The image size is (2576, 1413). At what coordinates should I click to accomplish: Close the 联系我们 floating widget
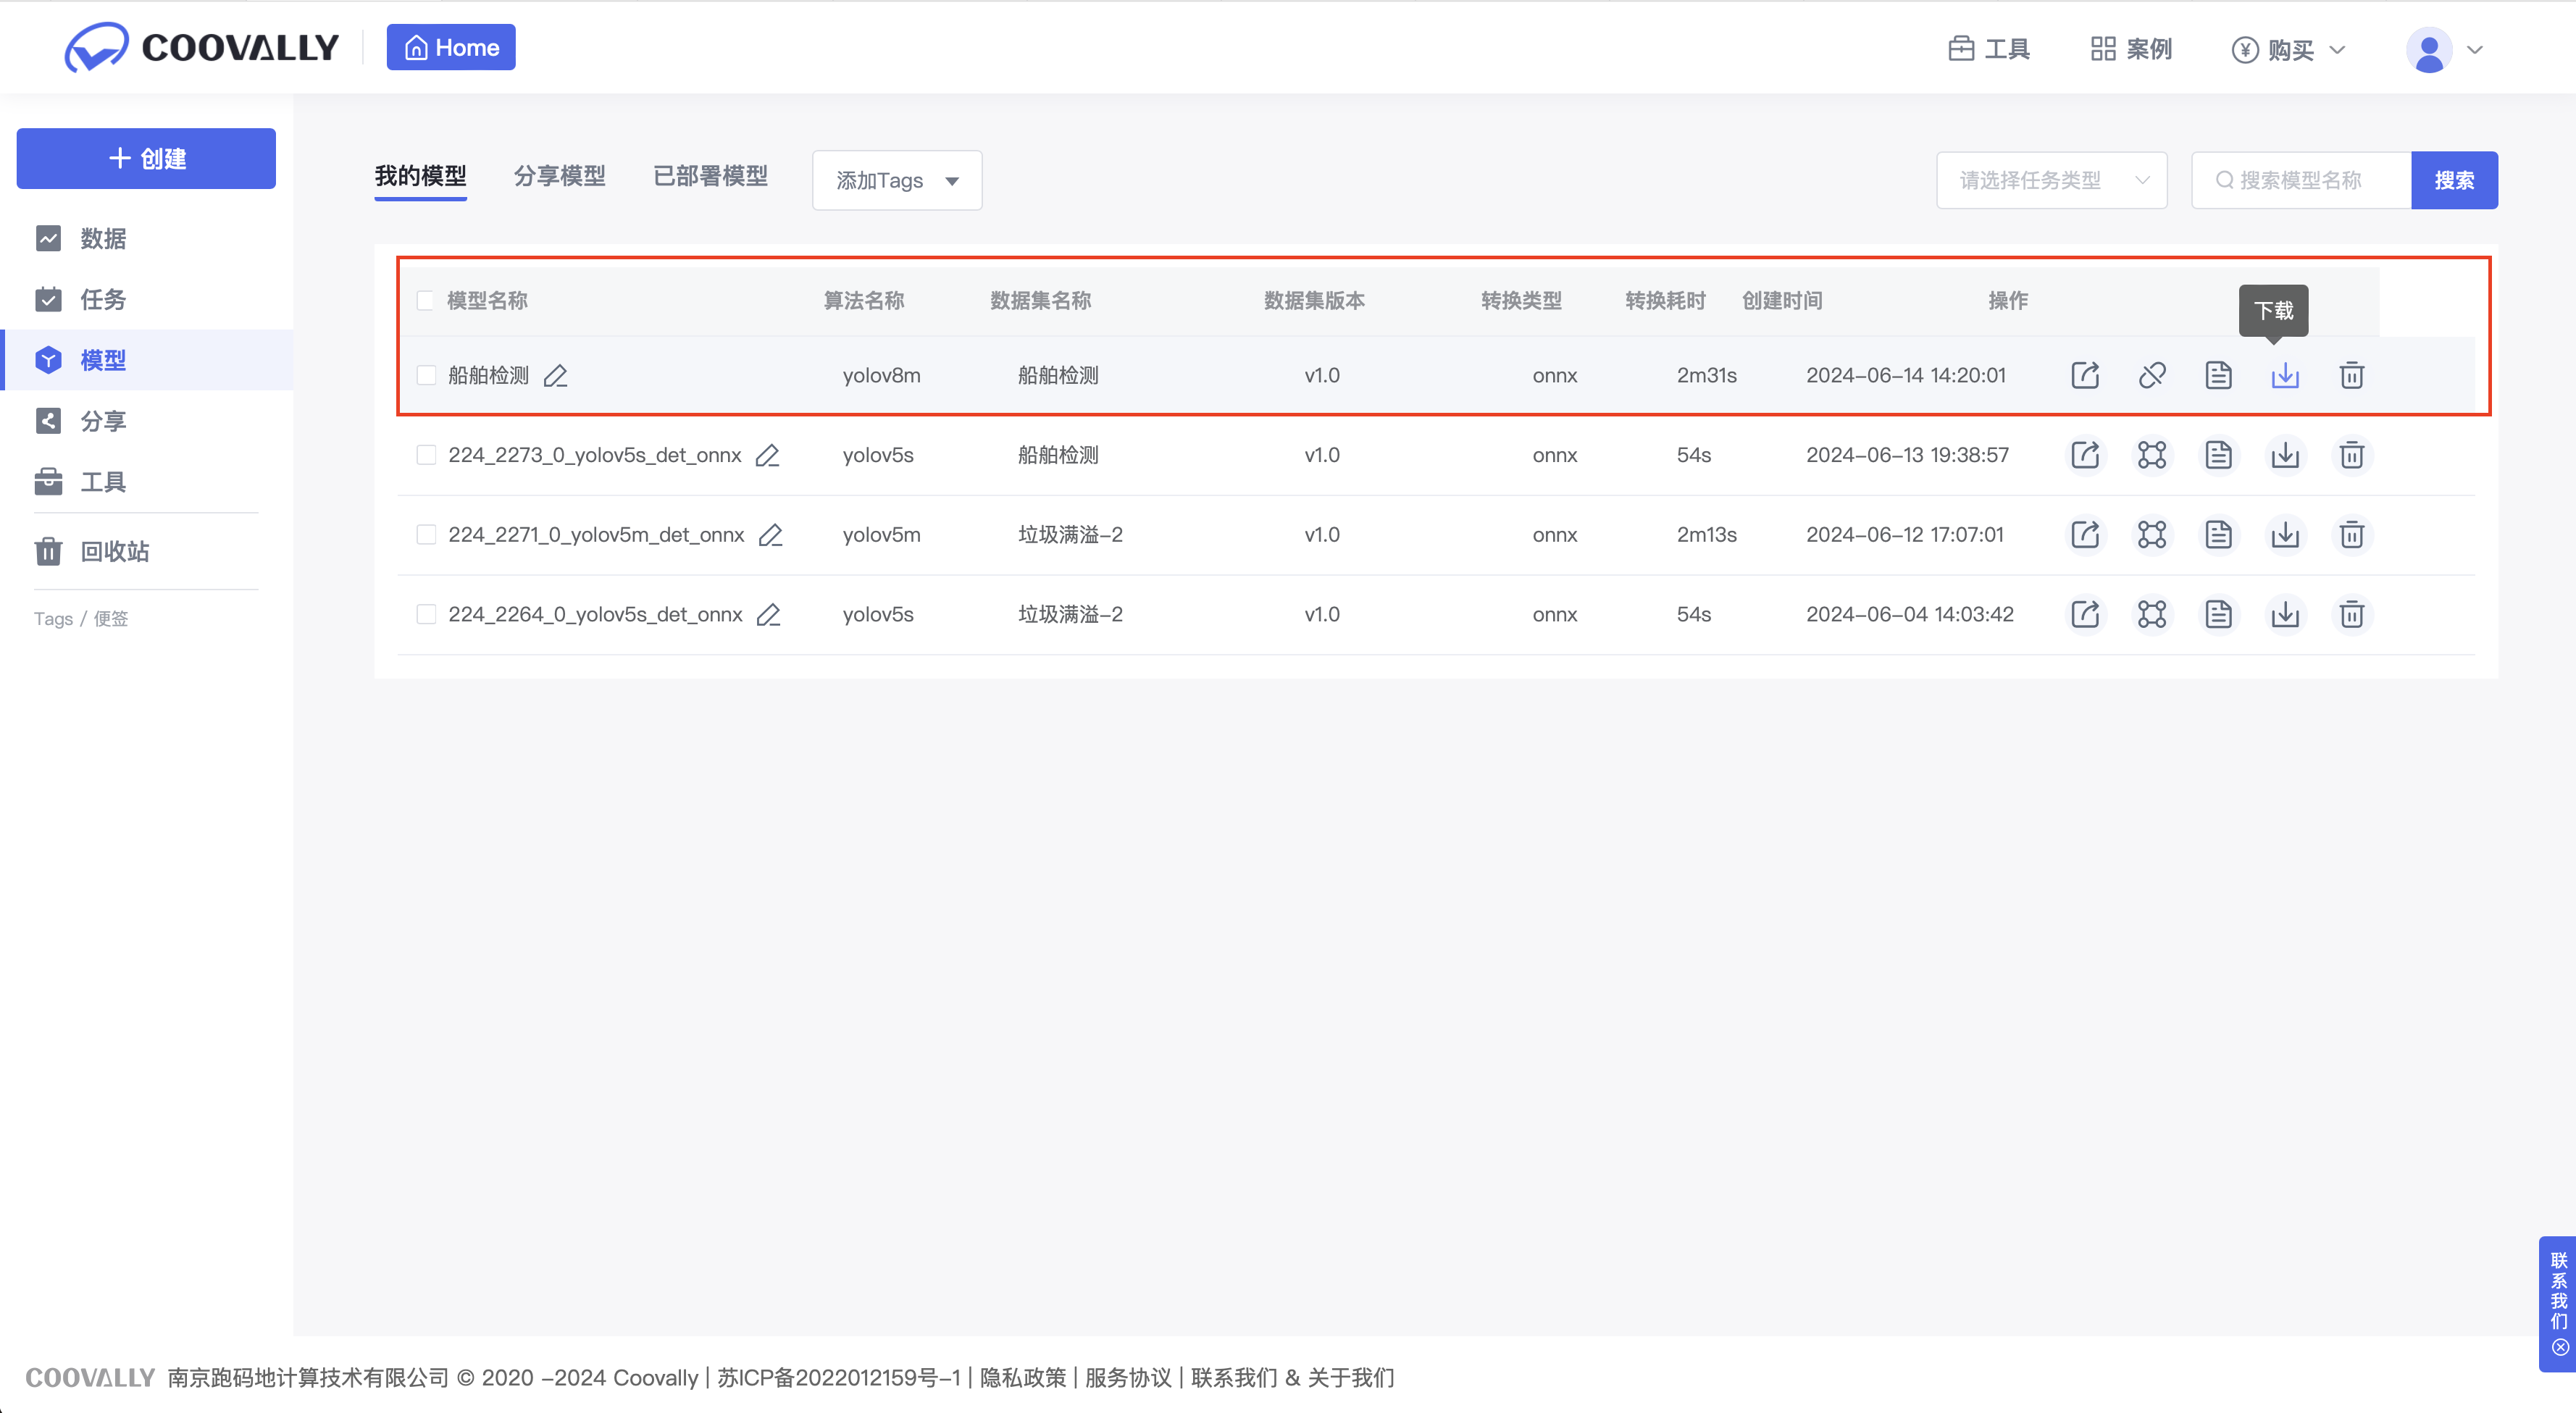2560,1347
